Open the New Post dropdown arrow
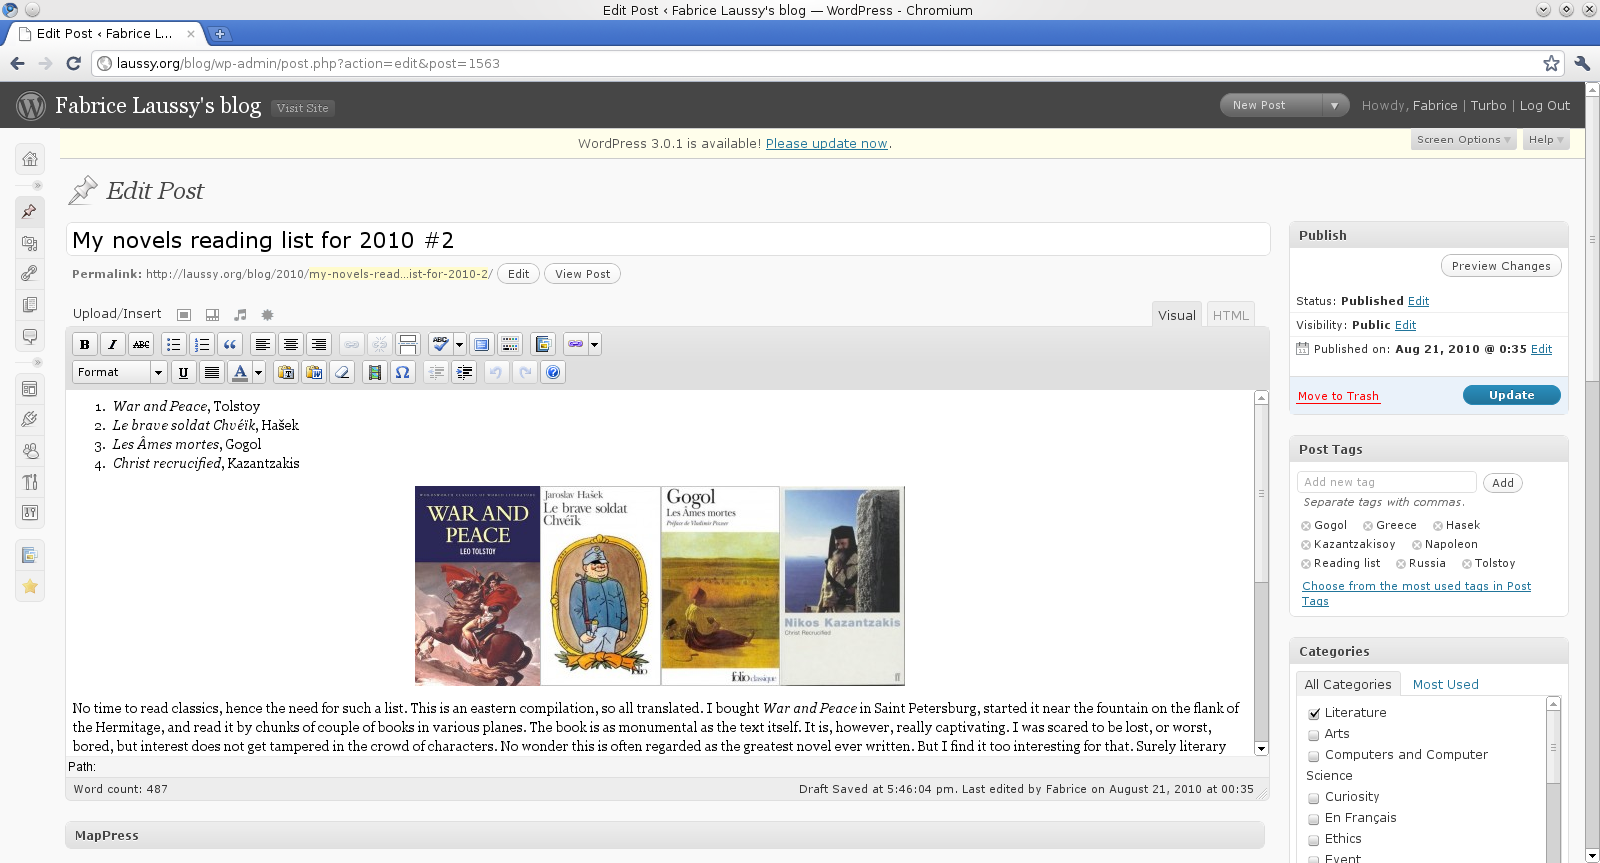Screen dimensions: 1600x863 pos(1334,105)
